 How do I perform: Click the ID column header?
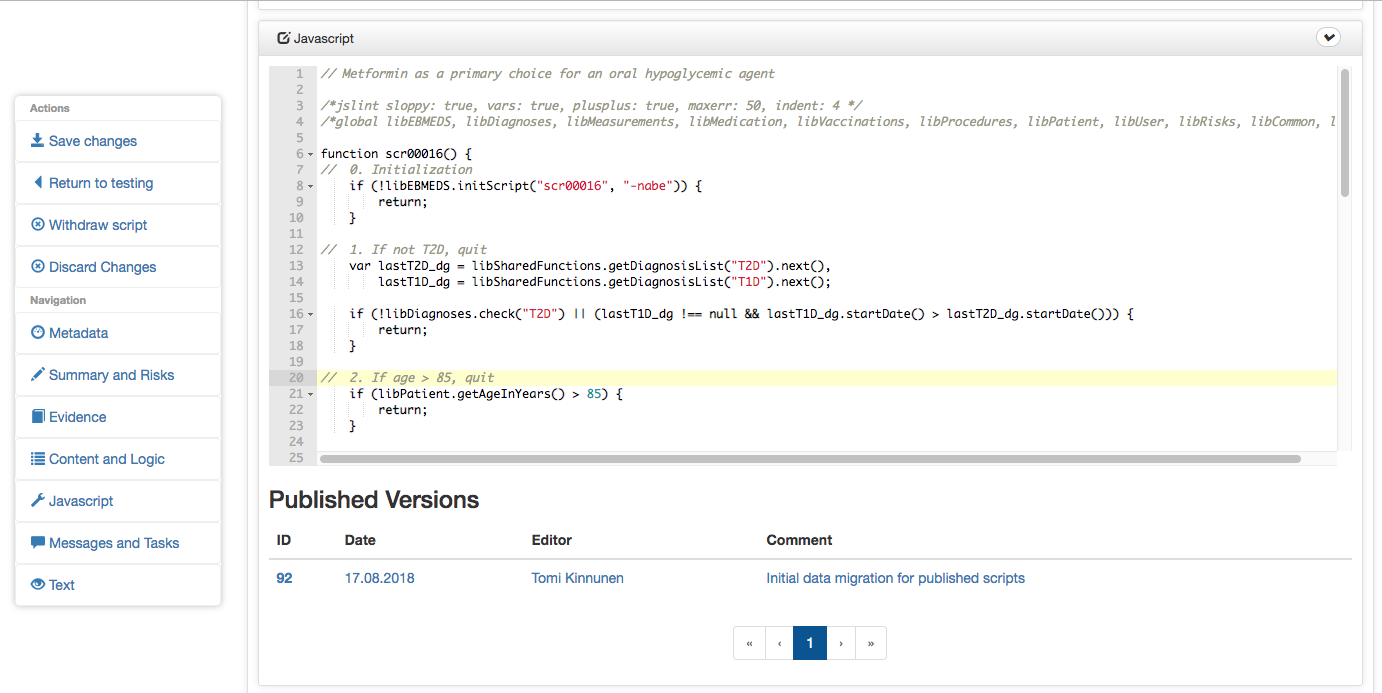pos(284,540)
